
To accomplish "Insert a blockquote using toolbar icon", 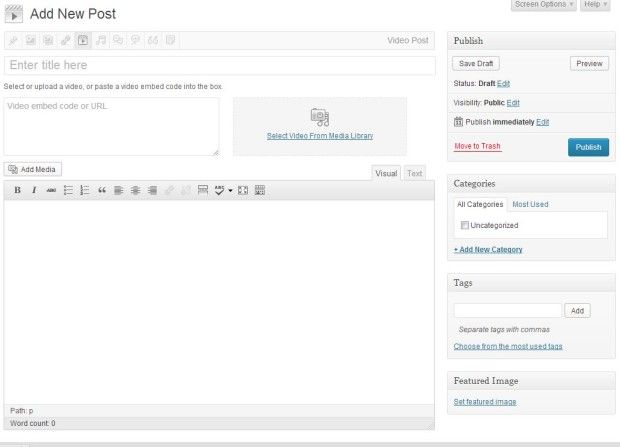I will click(x=101, y=190).
